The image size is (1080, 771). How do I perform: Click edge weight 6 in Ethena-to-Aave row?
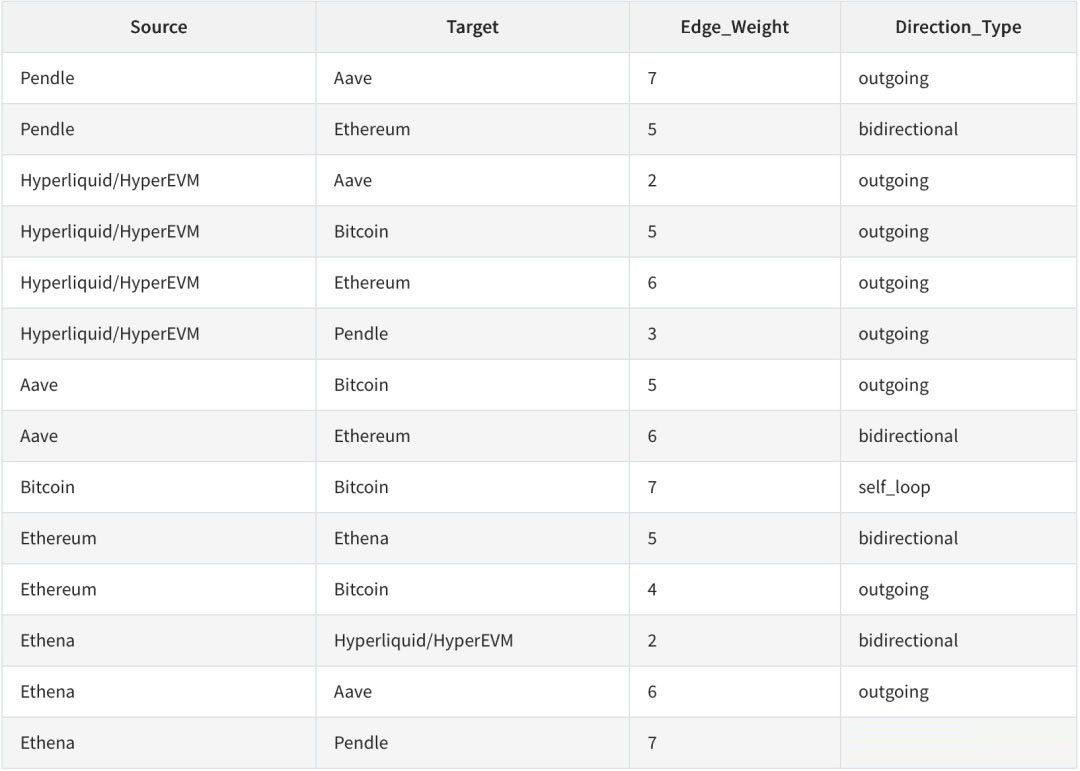tap(652, 691)
